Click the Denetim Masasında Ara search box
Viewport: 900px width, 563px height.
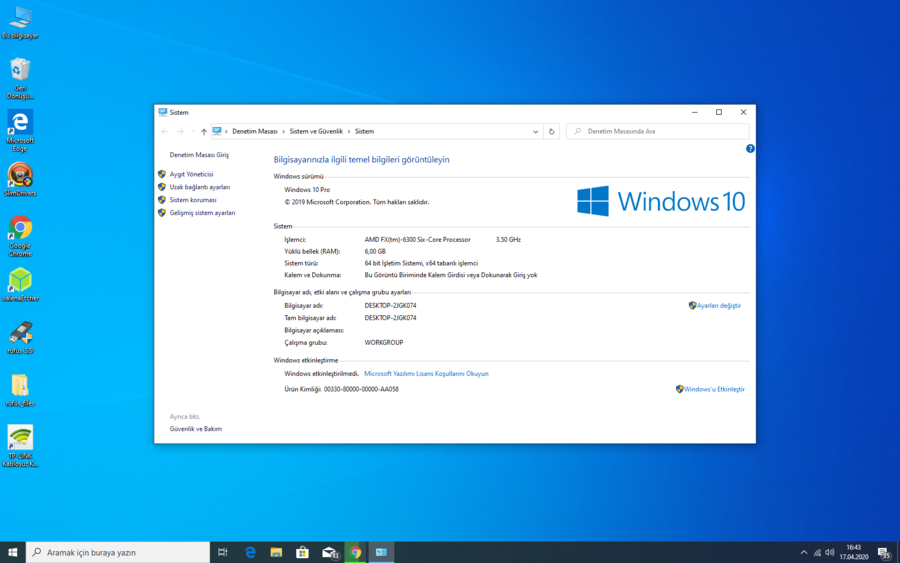[660, 131]
